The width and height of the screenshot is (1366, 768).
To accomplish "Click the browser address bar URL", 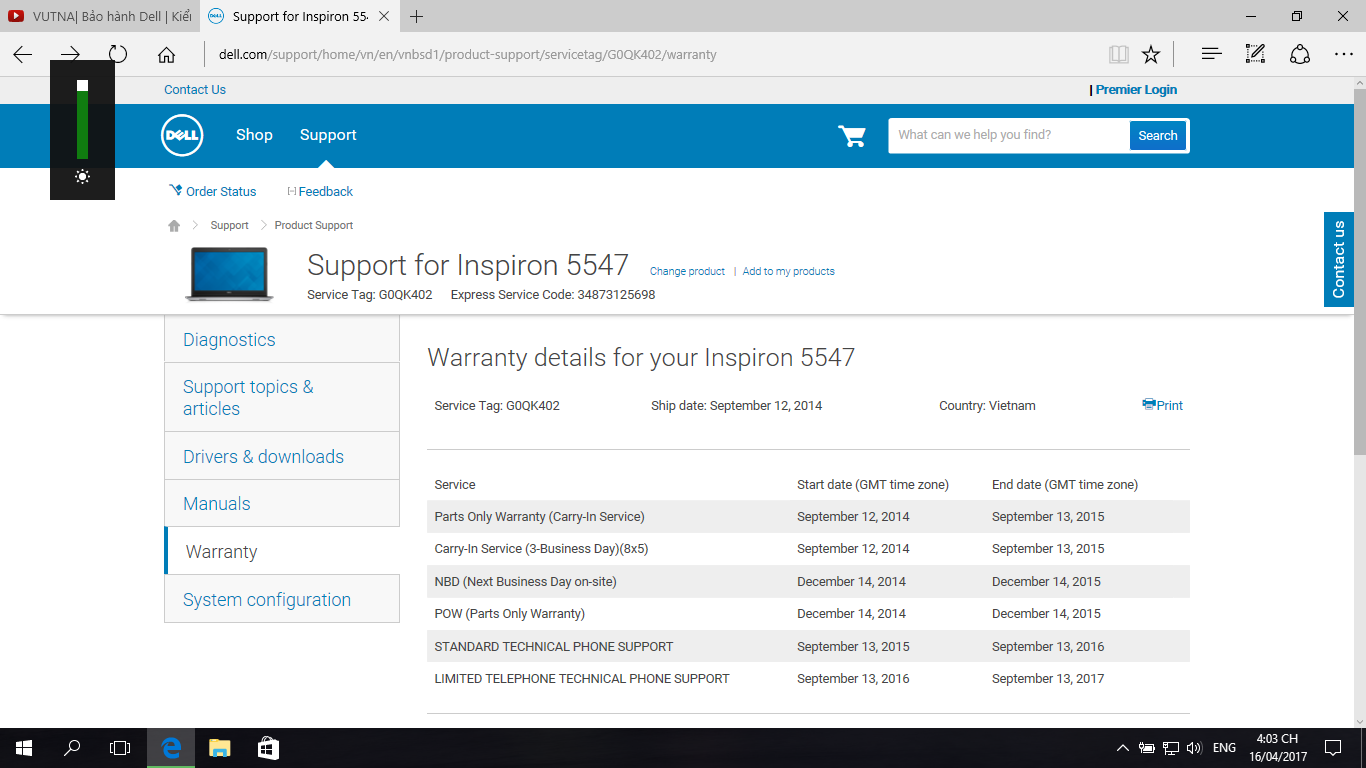I will pos(468,54).
